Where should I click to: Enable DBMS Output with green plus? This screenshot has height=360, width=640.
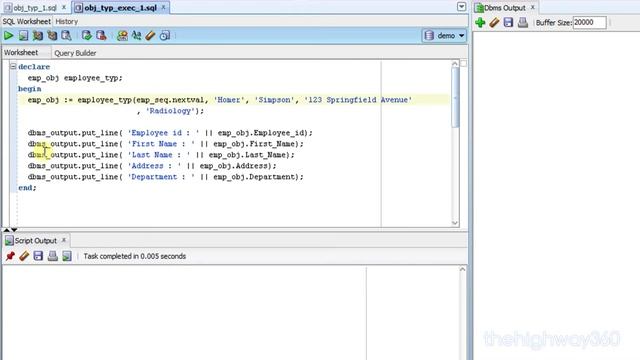[x=480, y=22]
